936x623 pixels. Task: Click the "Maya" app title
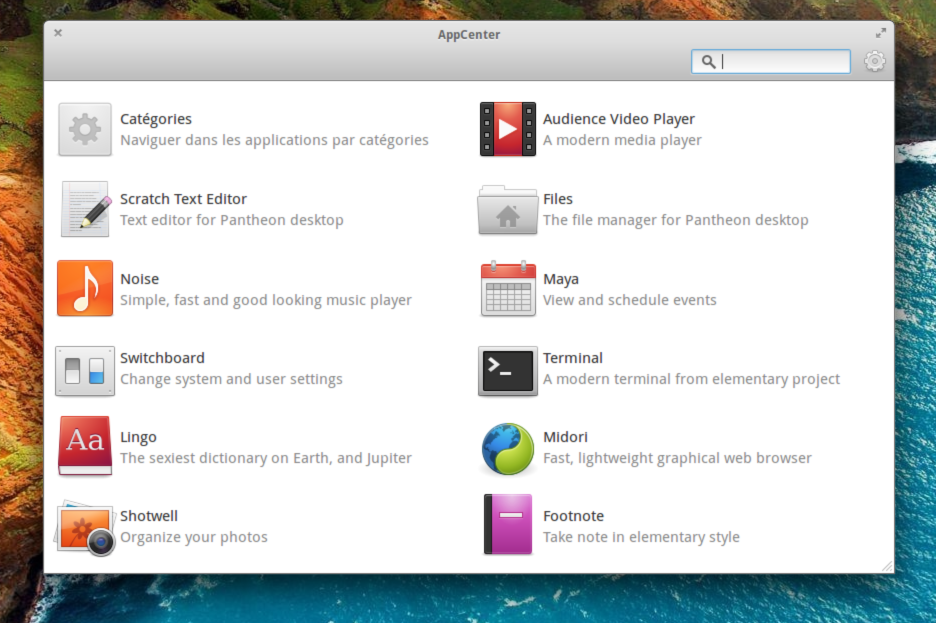(561, 279)
